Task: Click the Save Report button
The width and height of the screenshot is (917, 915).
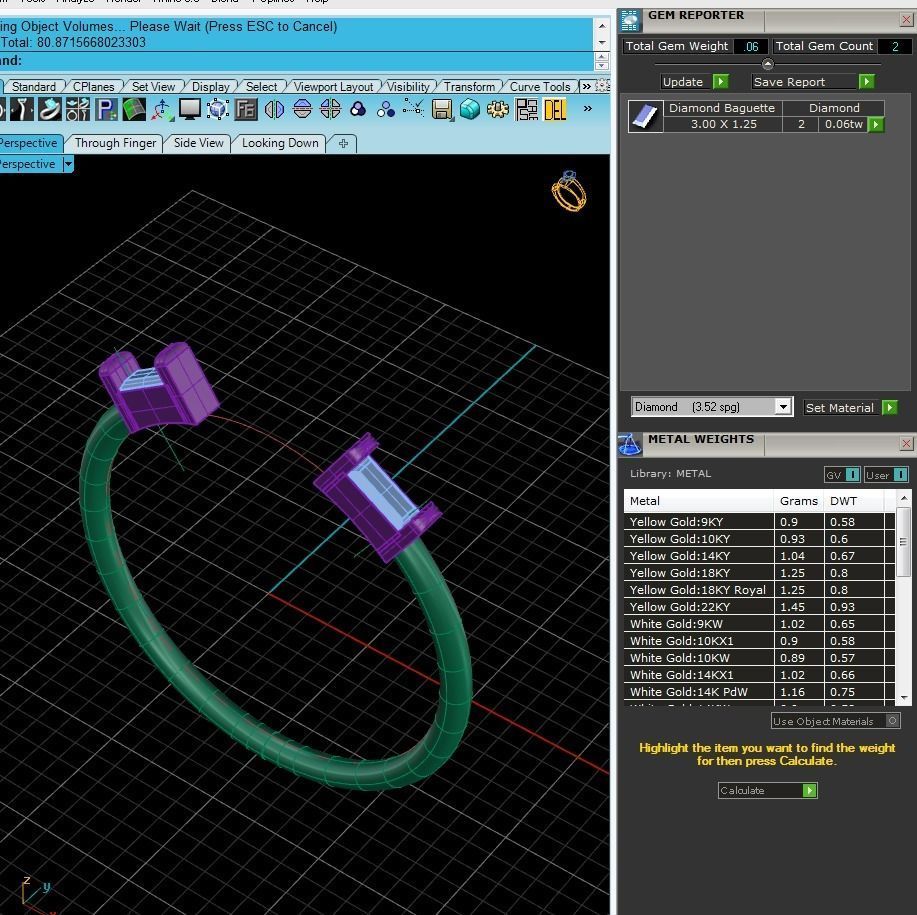Action: [x=813, y=82]
